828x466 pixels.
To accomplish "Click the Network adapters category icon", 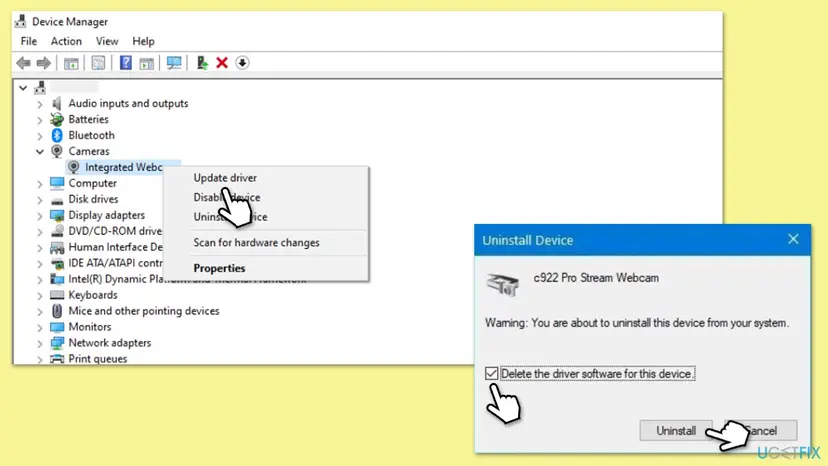I will click(x=57, y=343).
